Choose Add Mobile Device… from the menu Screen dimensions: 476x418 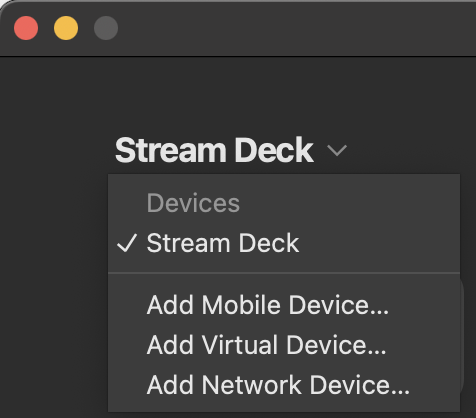284,304
